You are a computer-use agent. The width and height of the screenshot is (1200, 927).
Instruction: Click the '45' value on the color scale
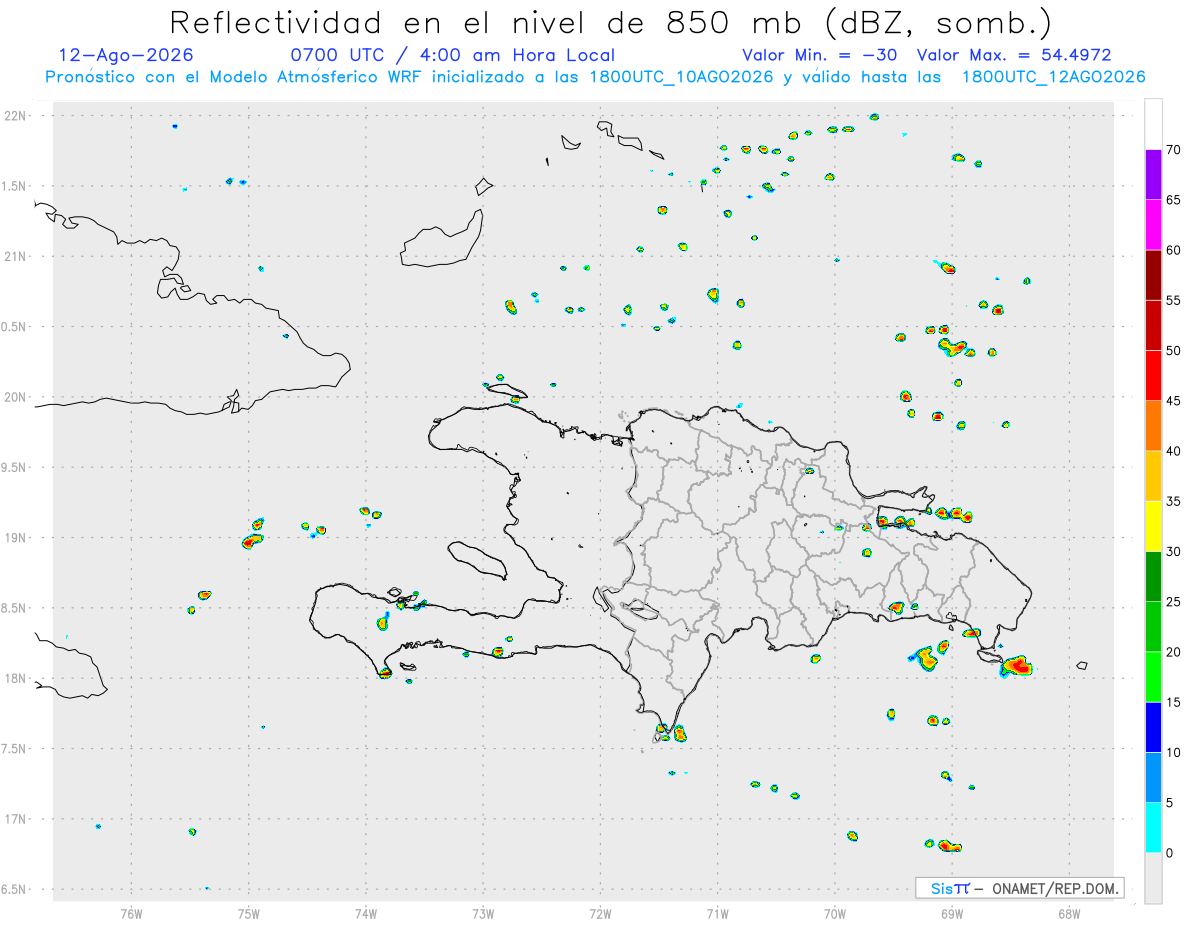pyautogui.click(x=1174, y=401)
